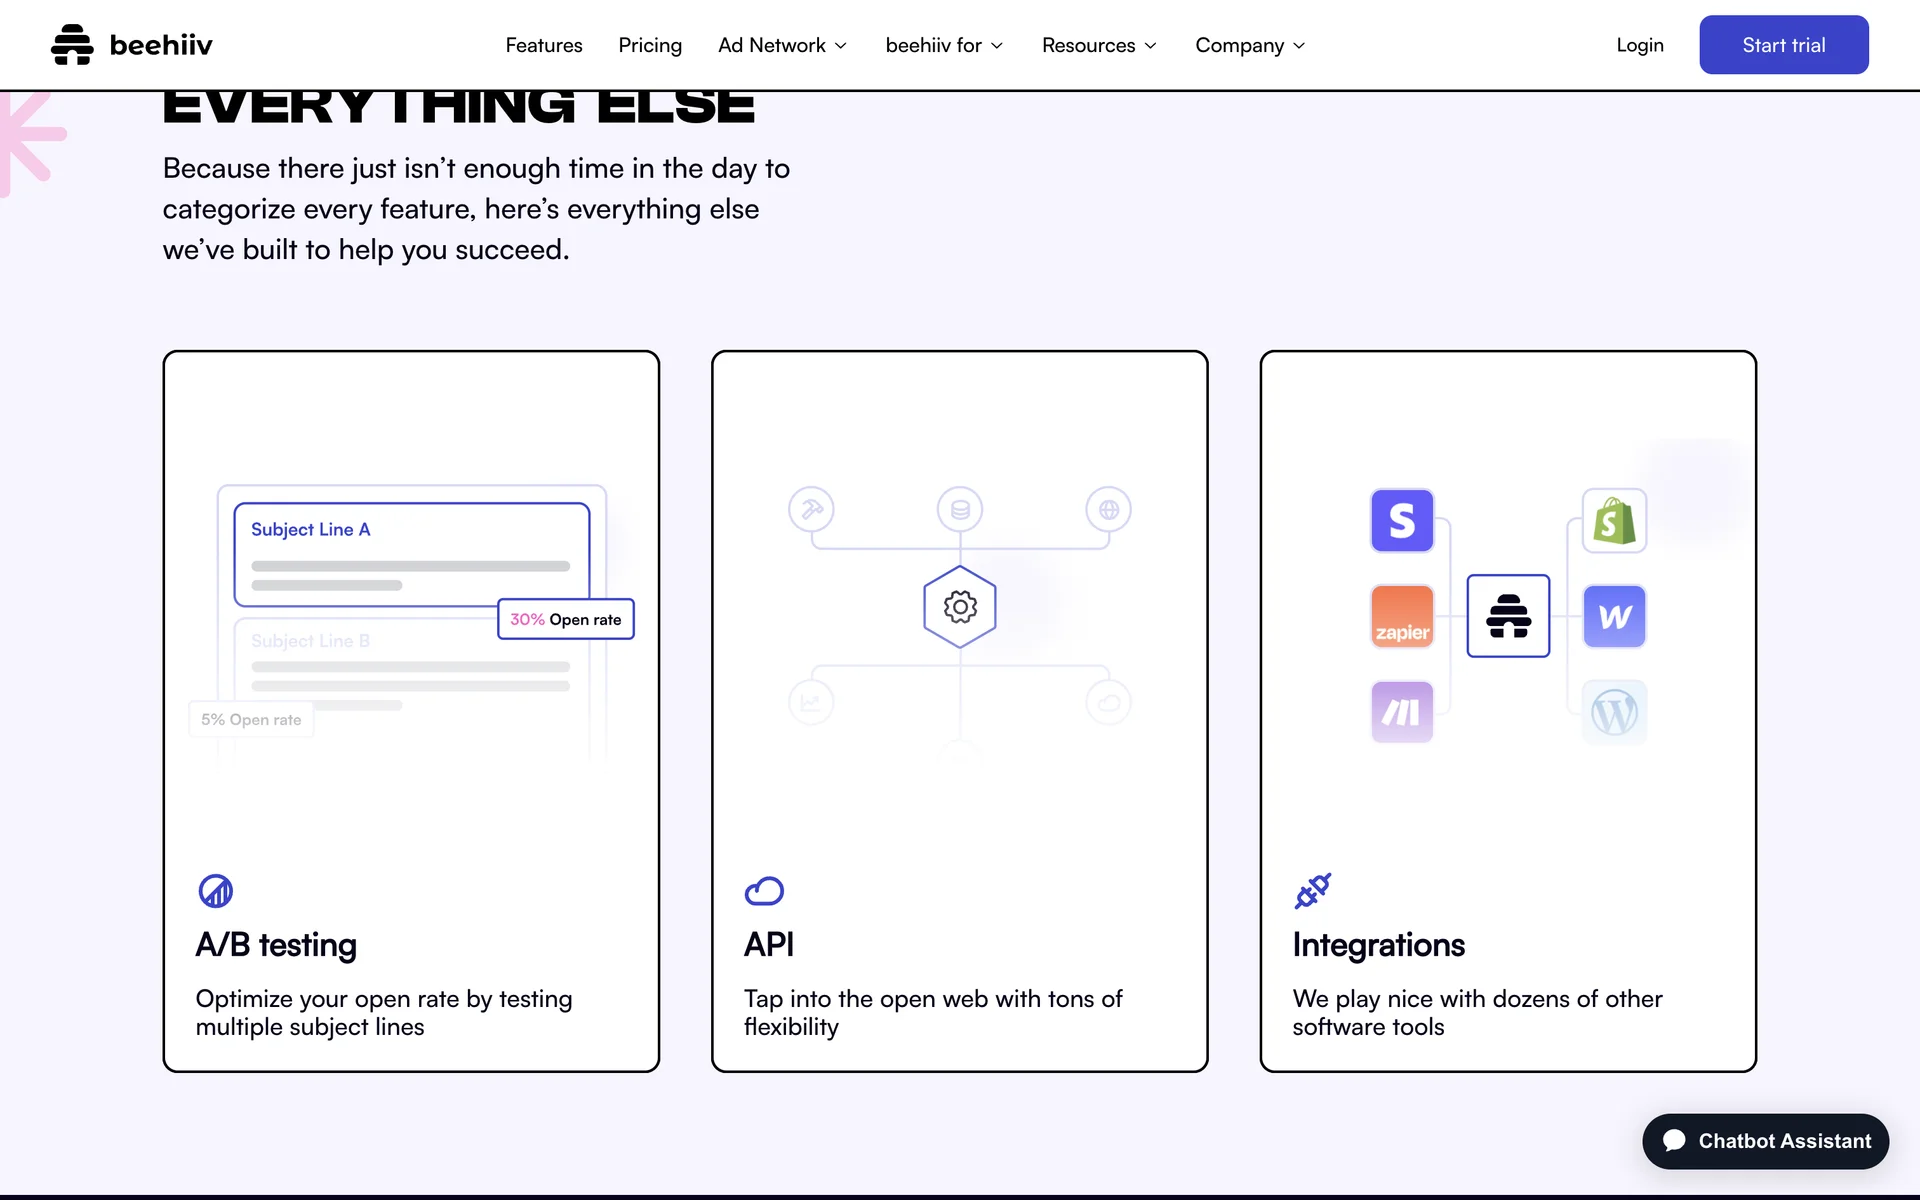1920x1200 pixels.
Task: Click the hexagon gear icon
Action: 960,607
